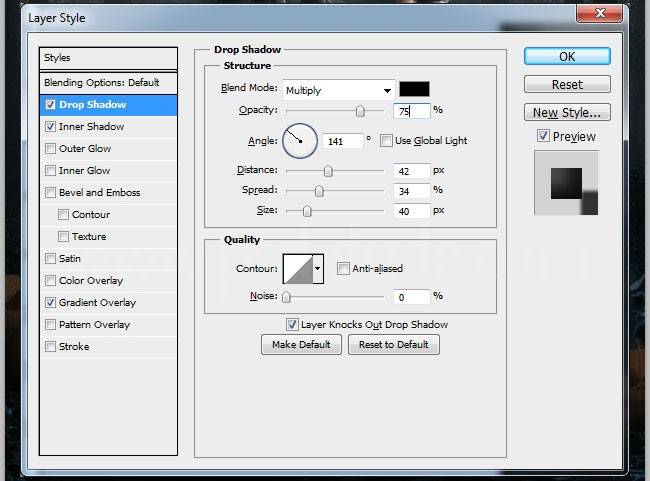
Task: Uncheck Layer Knocks Out Drop Shadow
Action: pos(292,324)
